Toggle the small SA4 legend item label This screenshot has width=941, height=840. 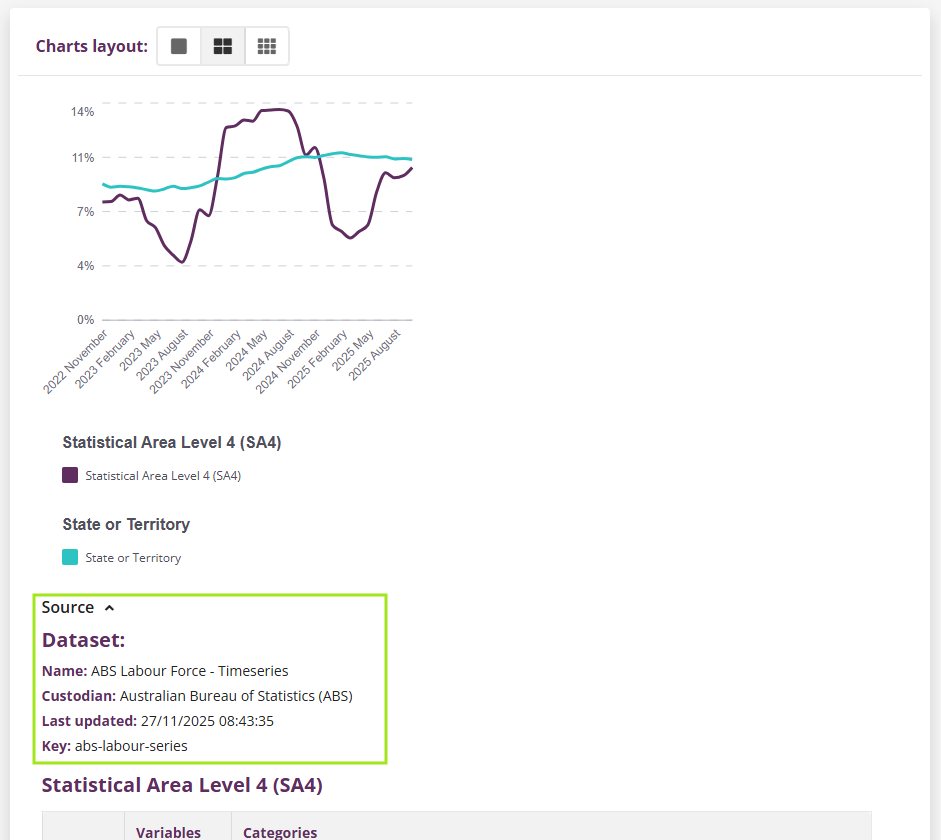coord(163,476)
